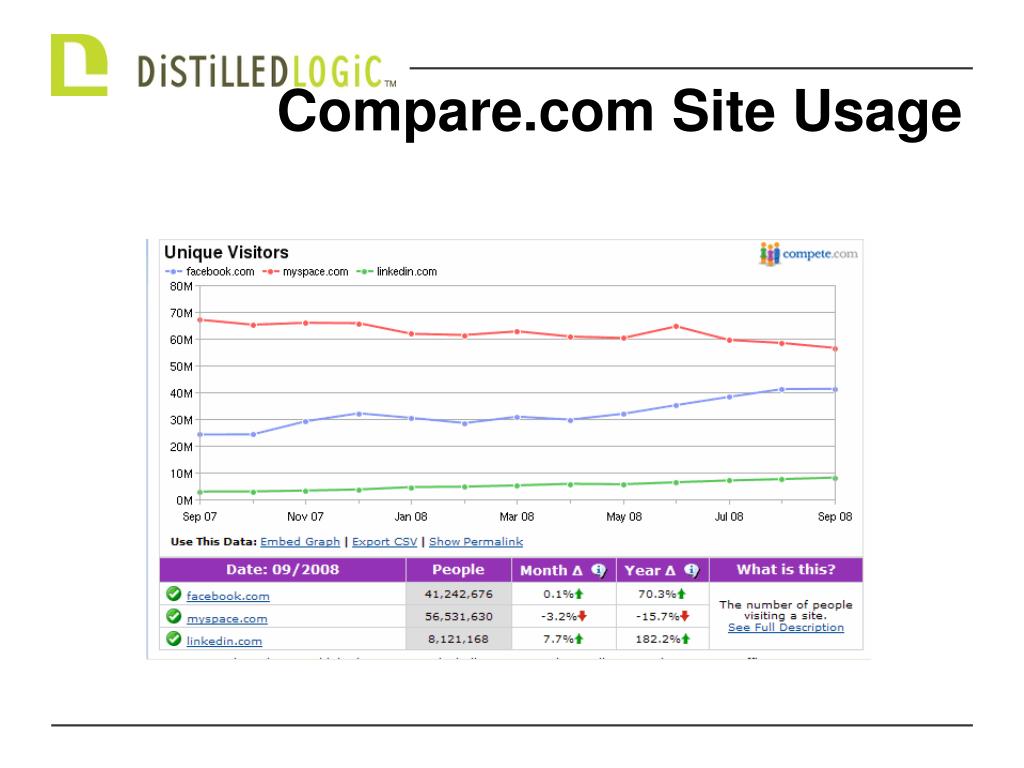This screenshot has height=768, width=1024.
Task: Toggle the green check beside myspace.com
Action: tap(174, 616)
